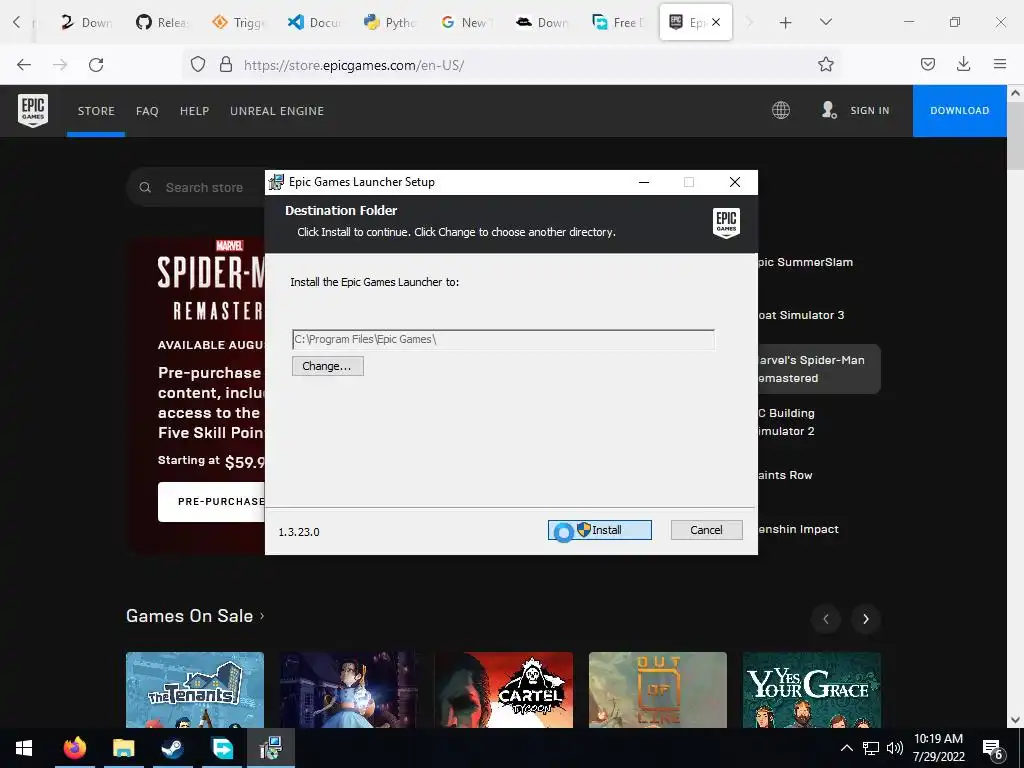Click the Epic logo in setup dialog header
Viewport: 1024px width, 768px height.
tap(726, 223)
